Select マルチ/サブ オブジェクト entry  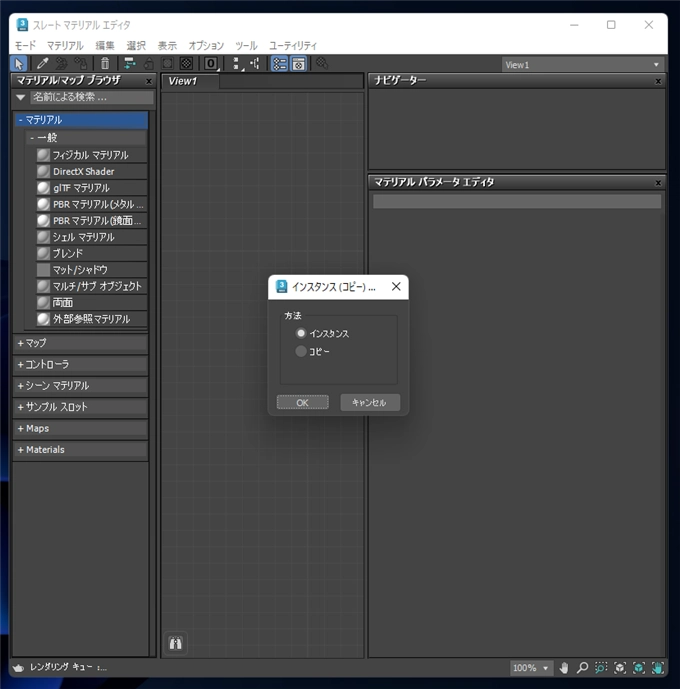point(91,286)
